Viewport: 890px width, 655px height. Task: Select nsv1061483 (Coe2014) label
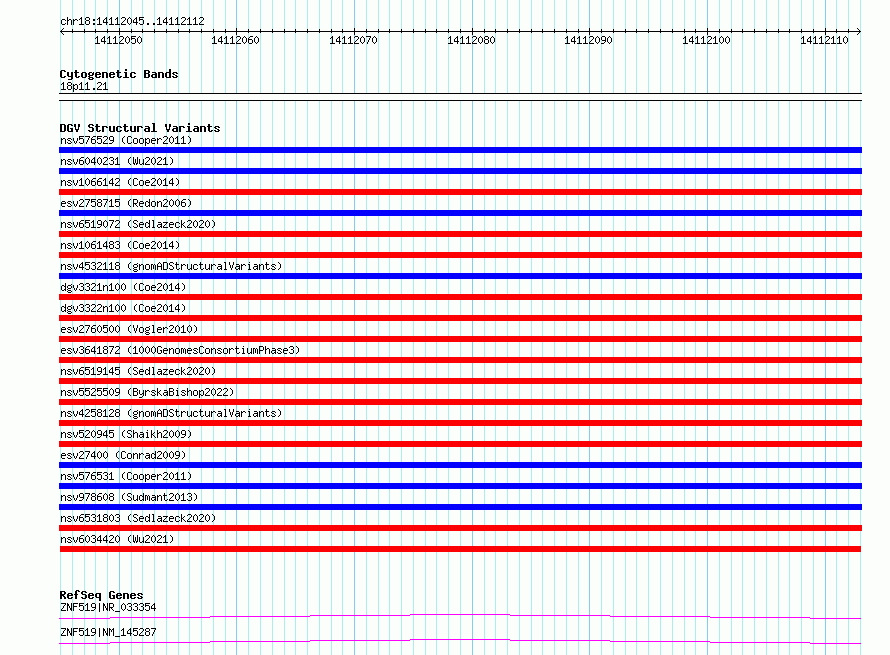tap(120, 245)
